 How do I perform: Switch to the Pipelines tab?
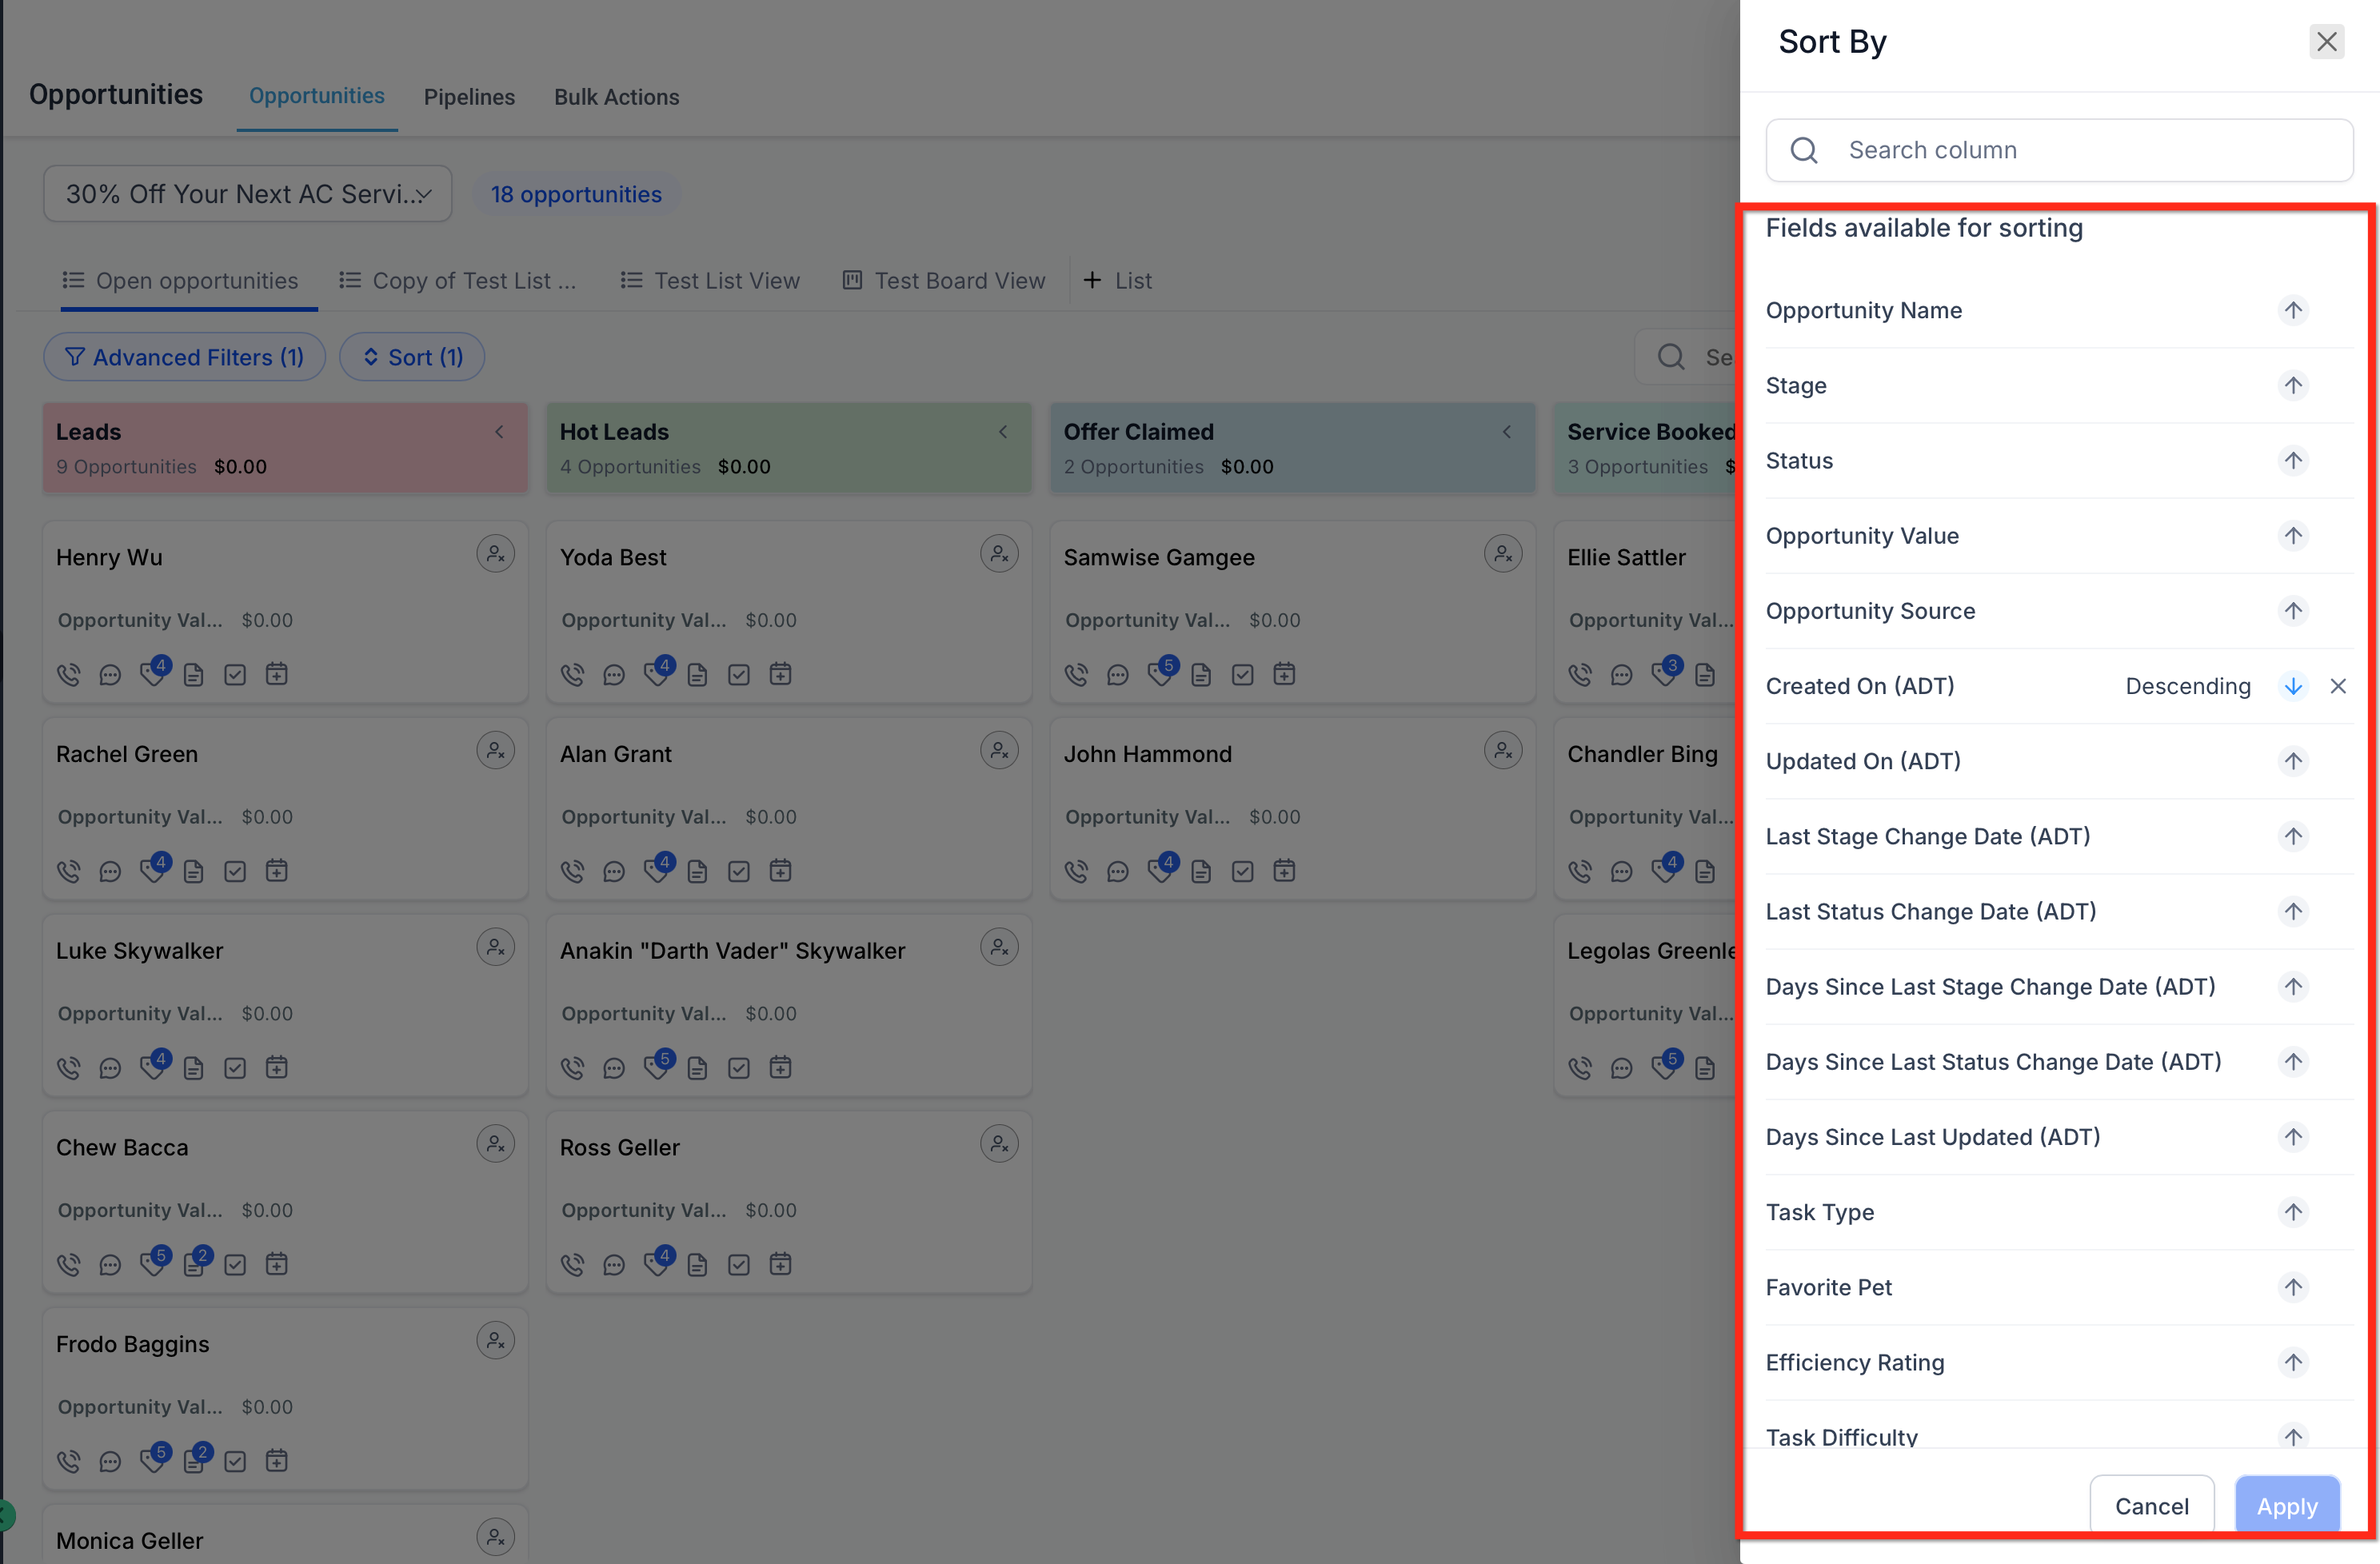click(469, 97)
